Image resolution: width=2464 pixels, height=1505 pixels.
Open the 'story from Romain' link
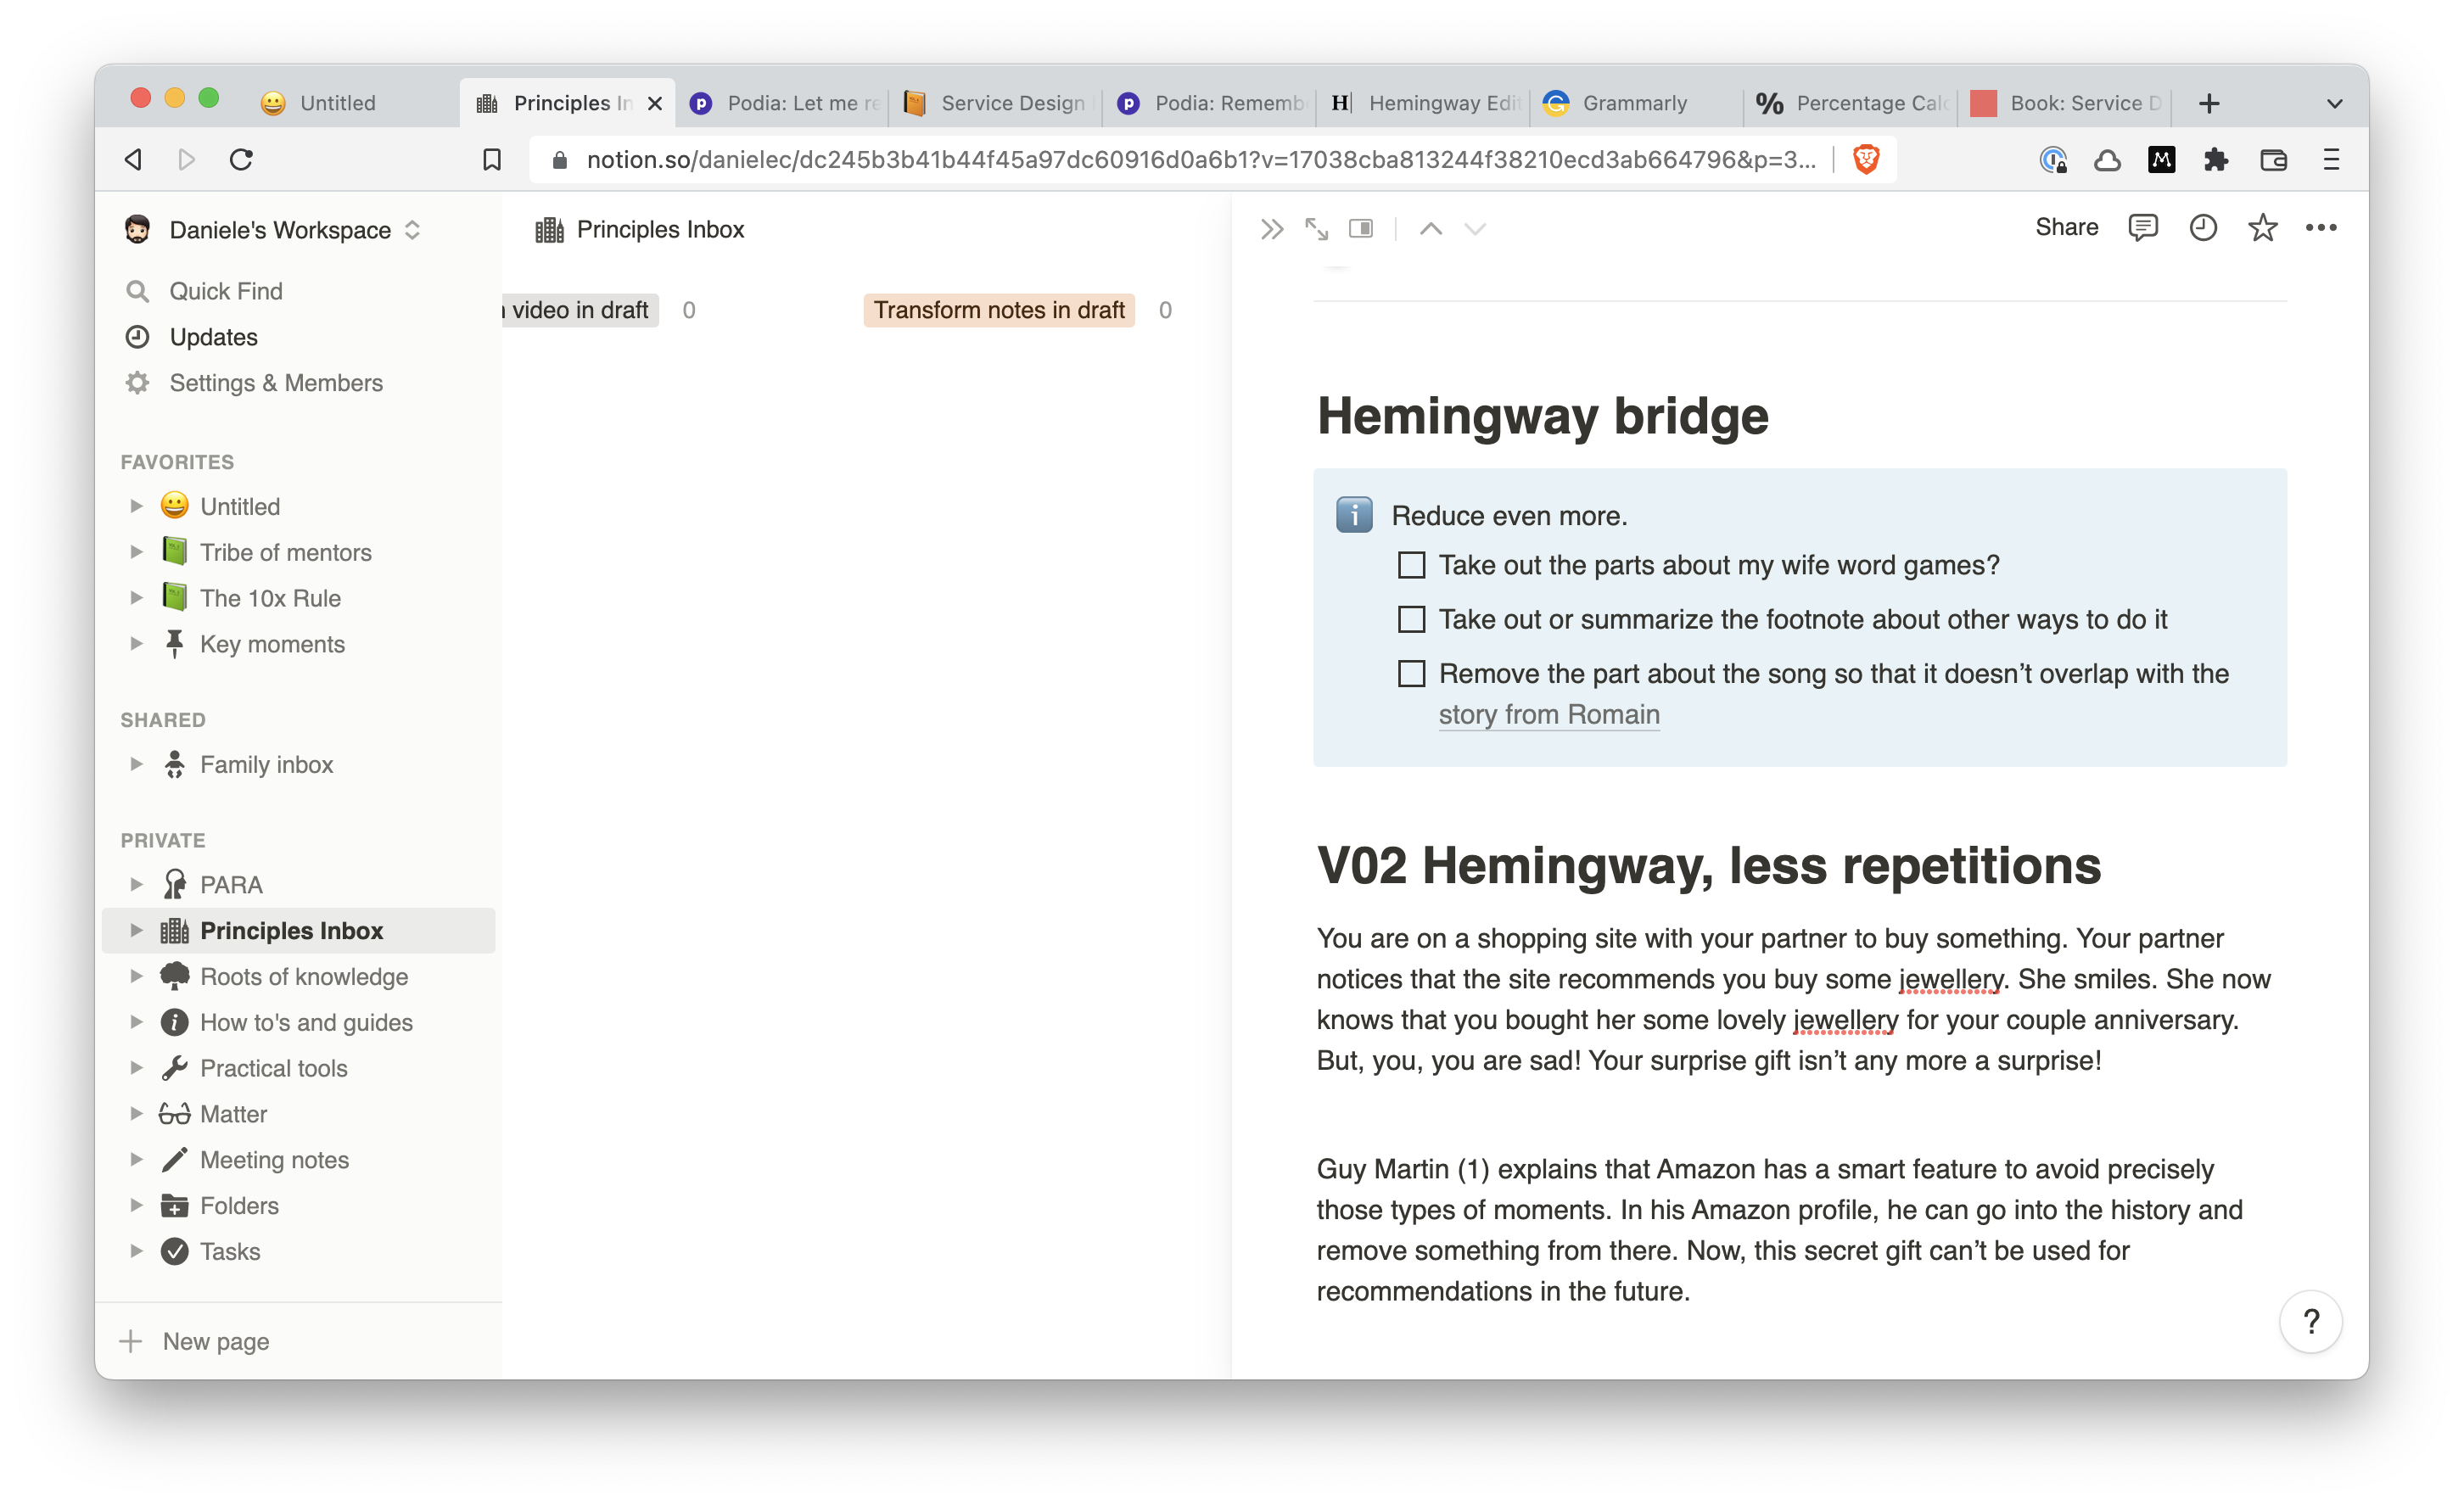coord(1548,715)
